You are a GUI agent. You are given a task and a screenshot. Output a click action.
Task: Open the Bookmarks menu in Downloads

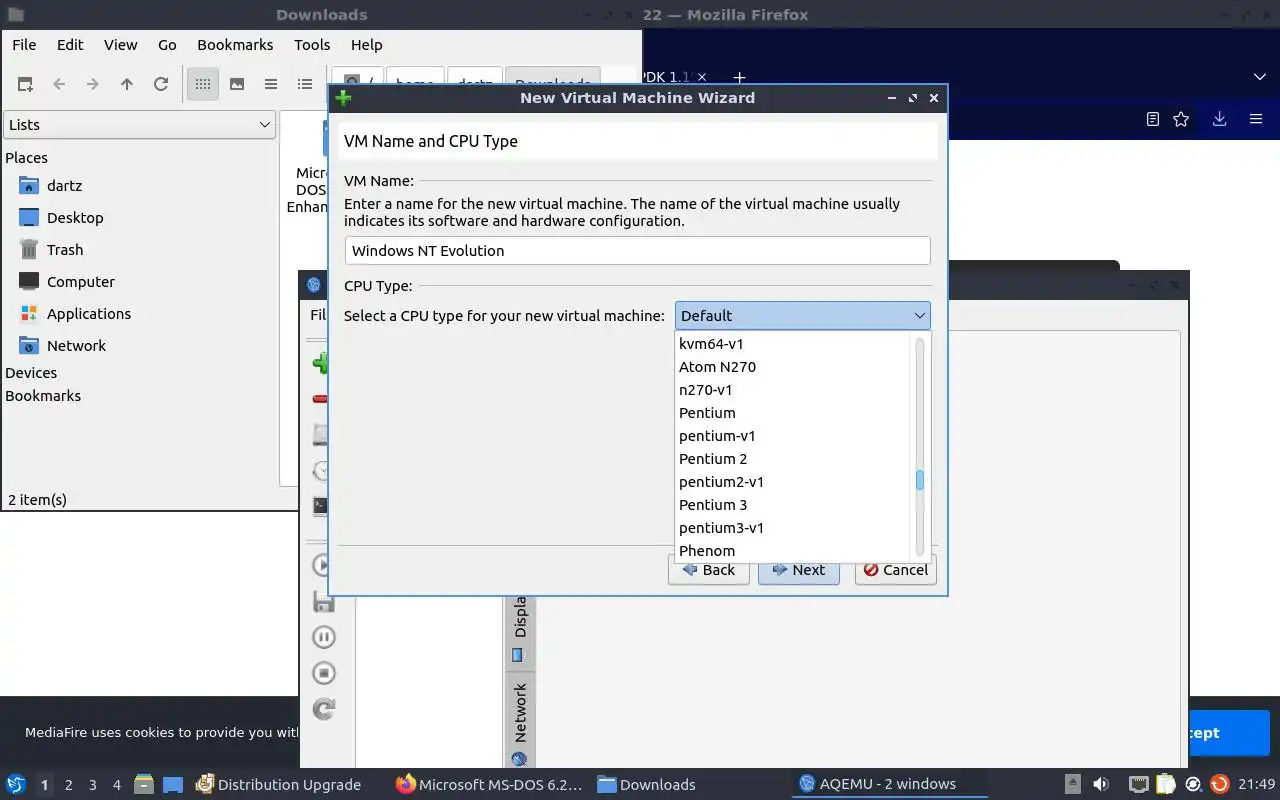click(x=235, y=44)
